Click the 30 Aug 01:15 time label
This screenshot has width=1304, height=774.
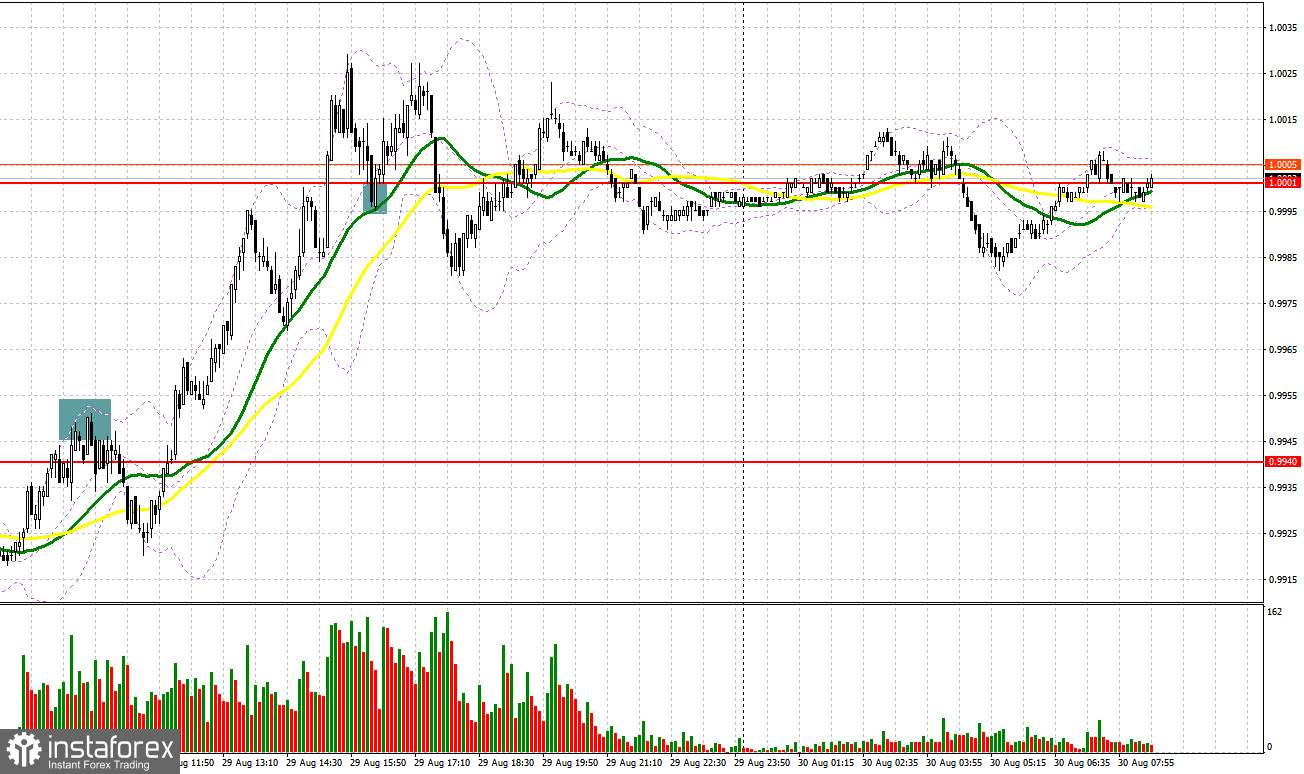click(826, 762)
